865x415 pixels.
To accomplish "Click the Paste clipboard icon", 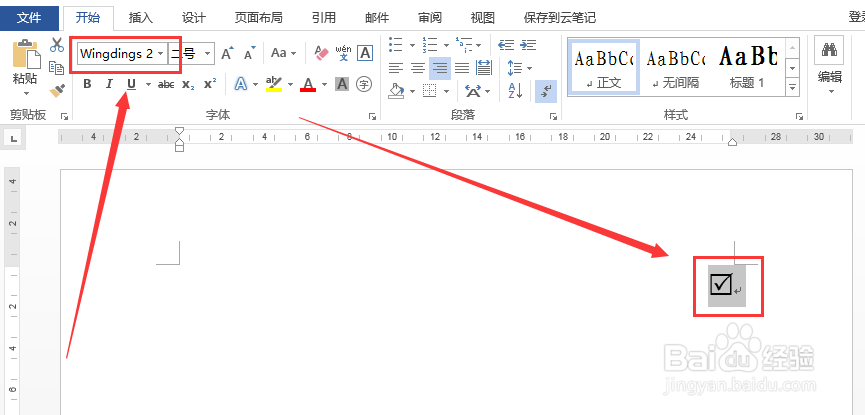I will pos(26,54).
